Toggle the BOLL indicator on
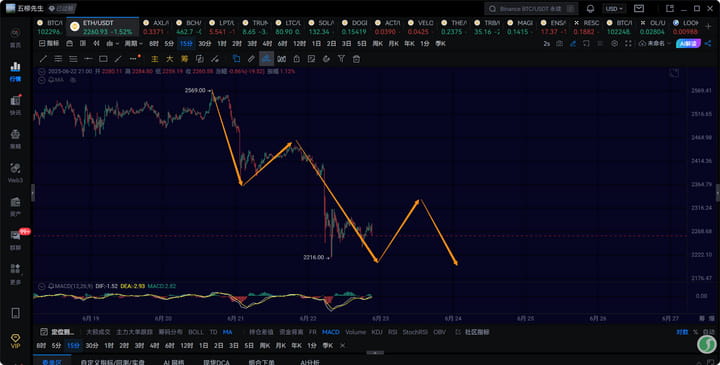This screenshot has width=720, height=365. [x=196, y=332]
